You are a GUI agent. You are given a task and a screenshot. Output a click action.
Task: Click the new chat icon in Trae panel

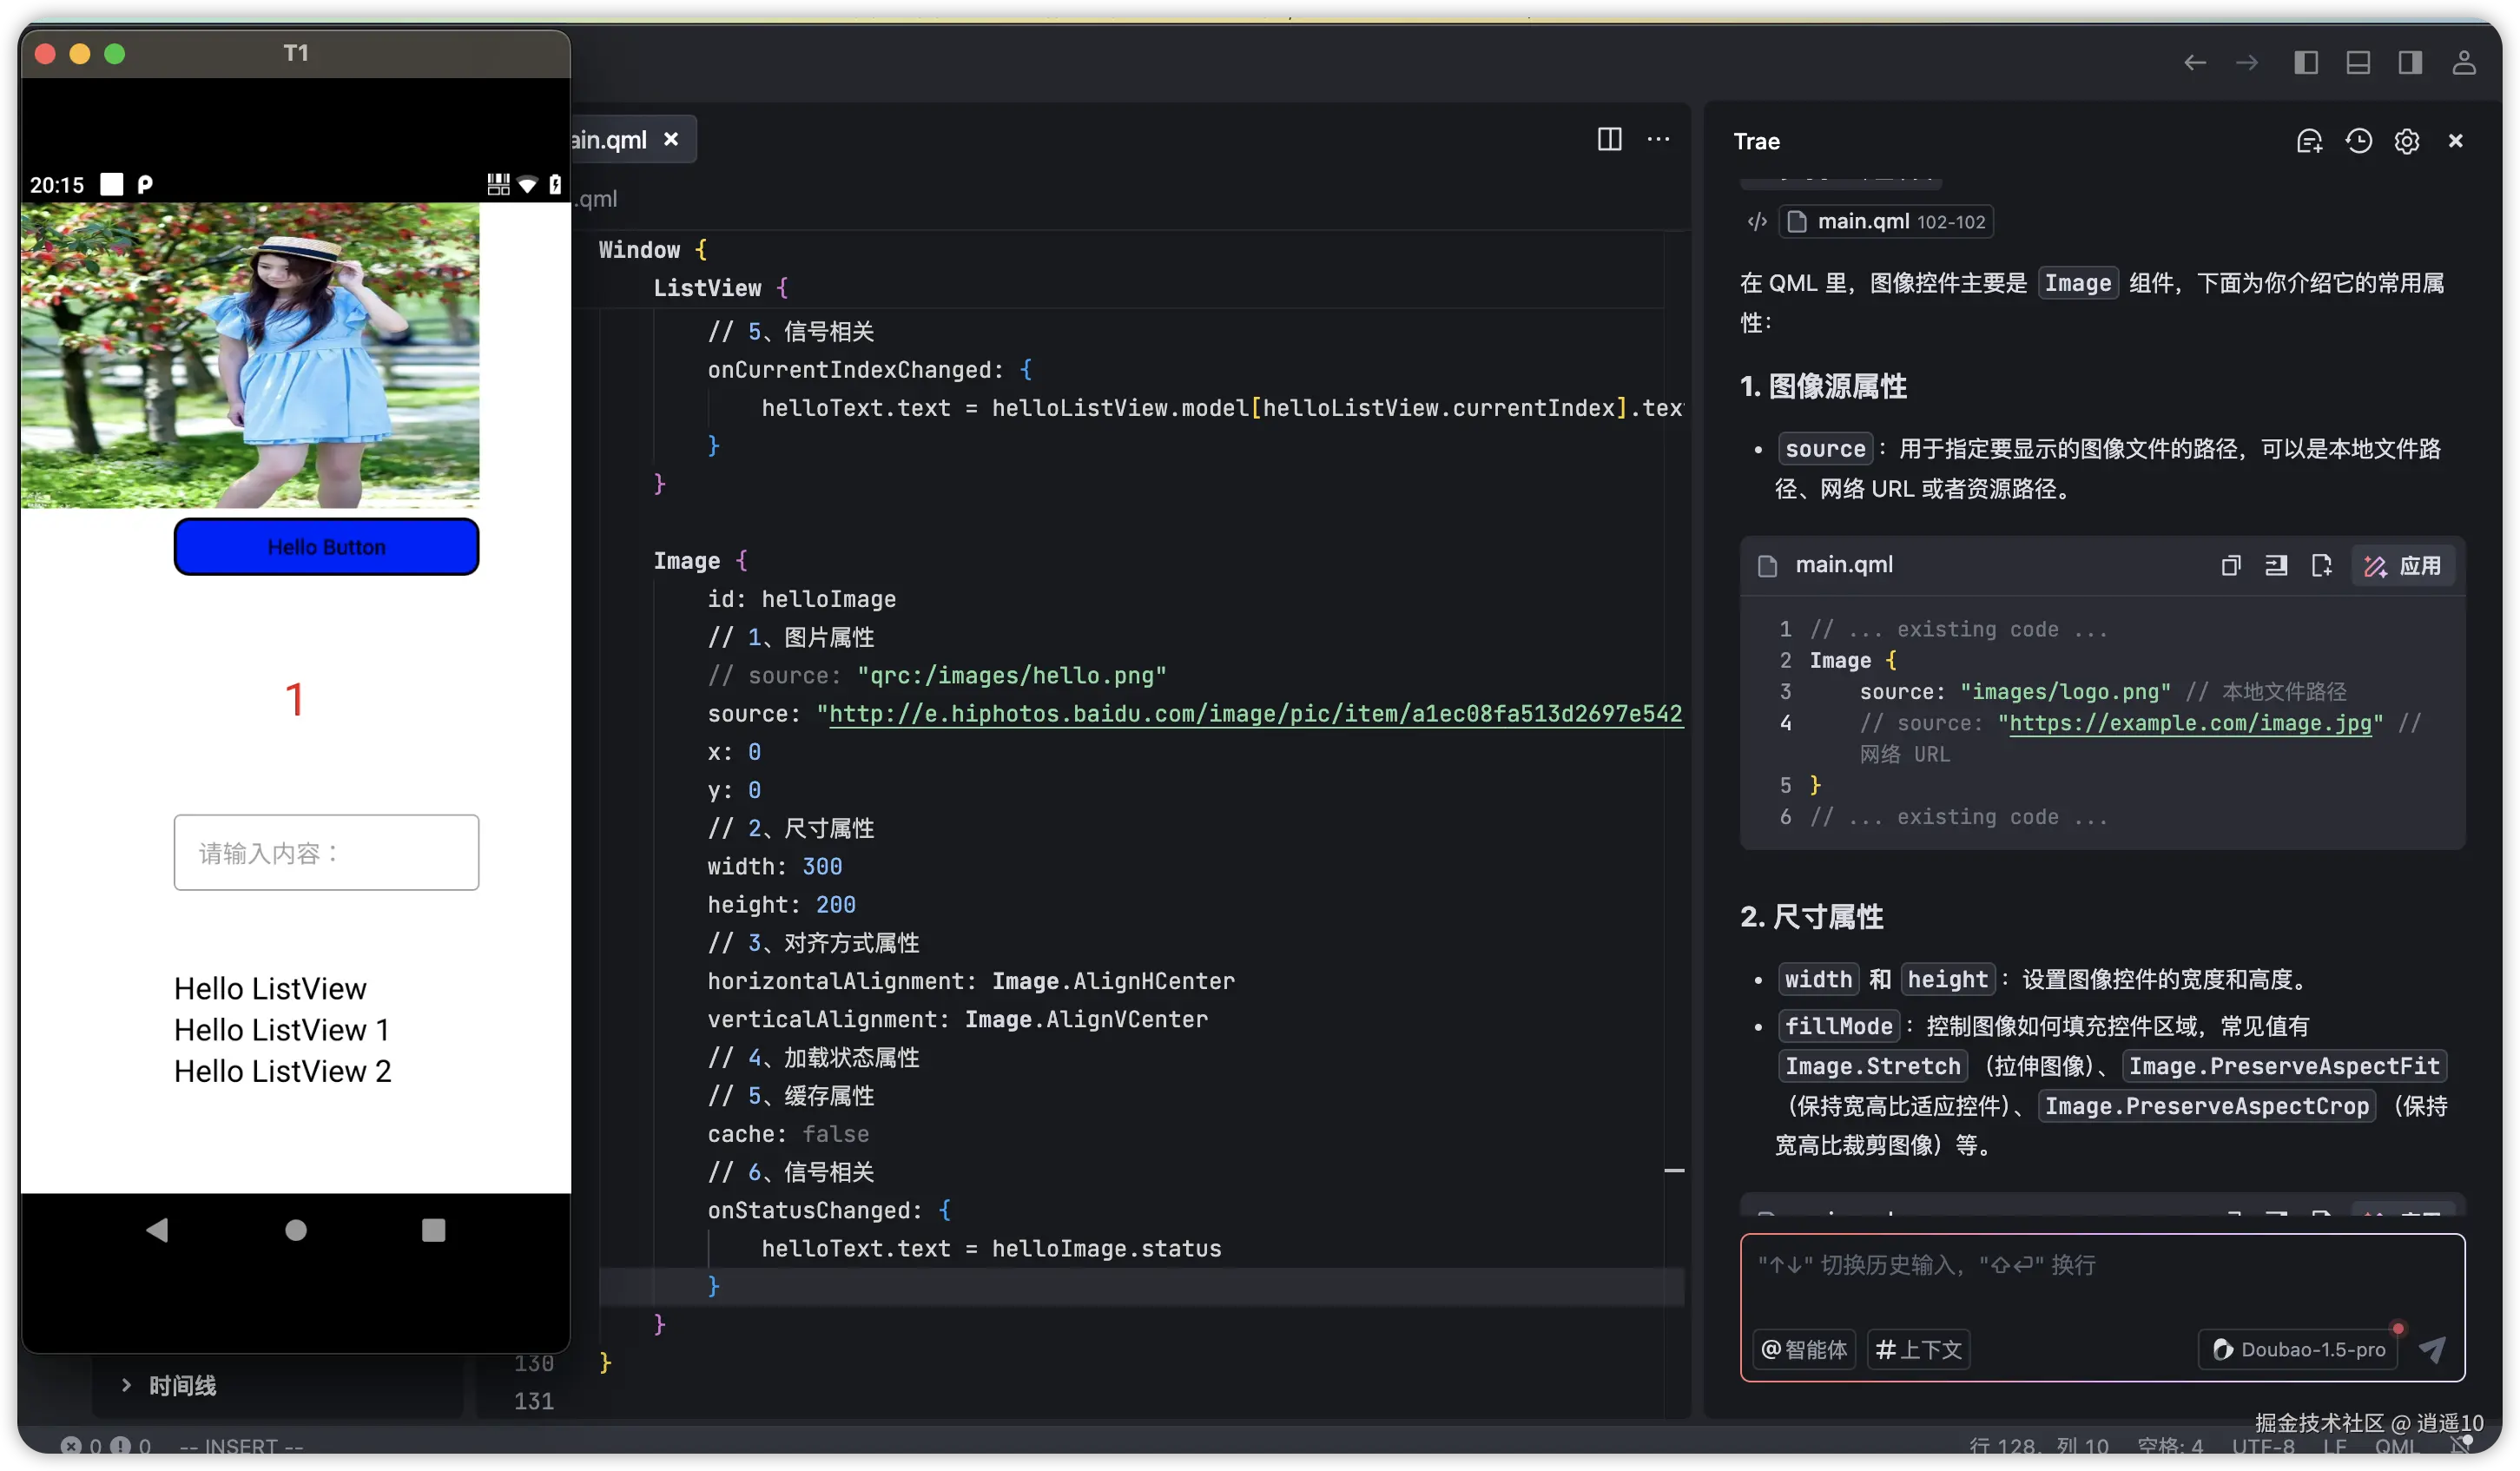pyautogui.click(x=2309, y=141)
